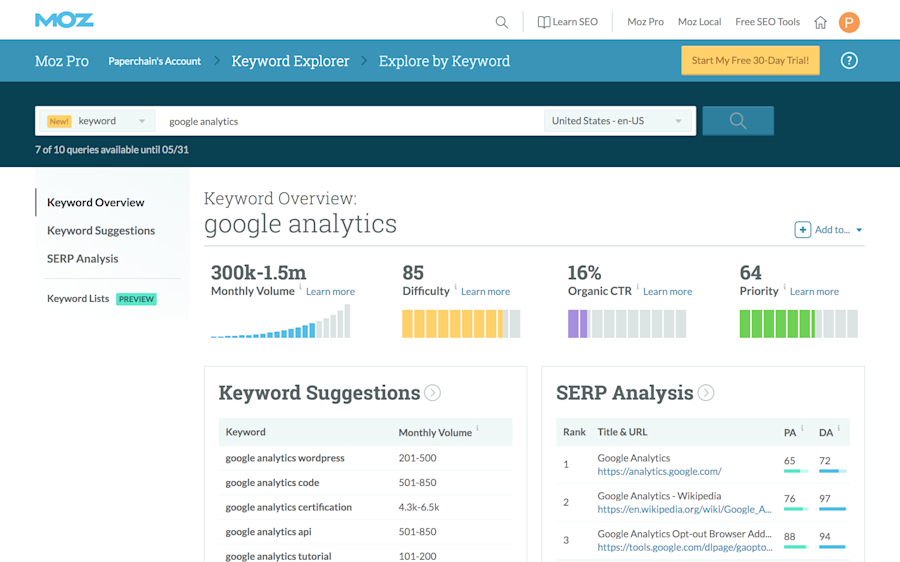Click Keyword Explorer breadcrumb

tap(290, 61)
